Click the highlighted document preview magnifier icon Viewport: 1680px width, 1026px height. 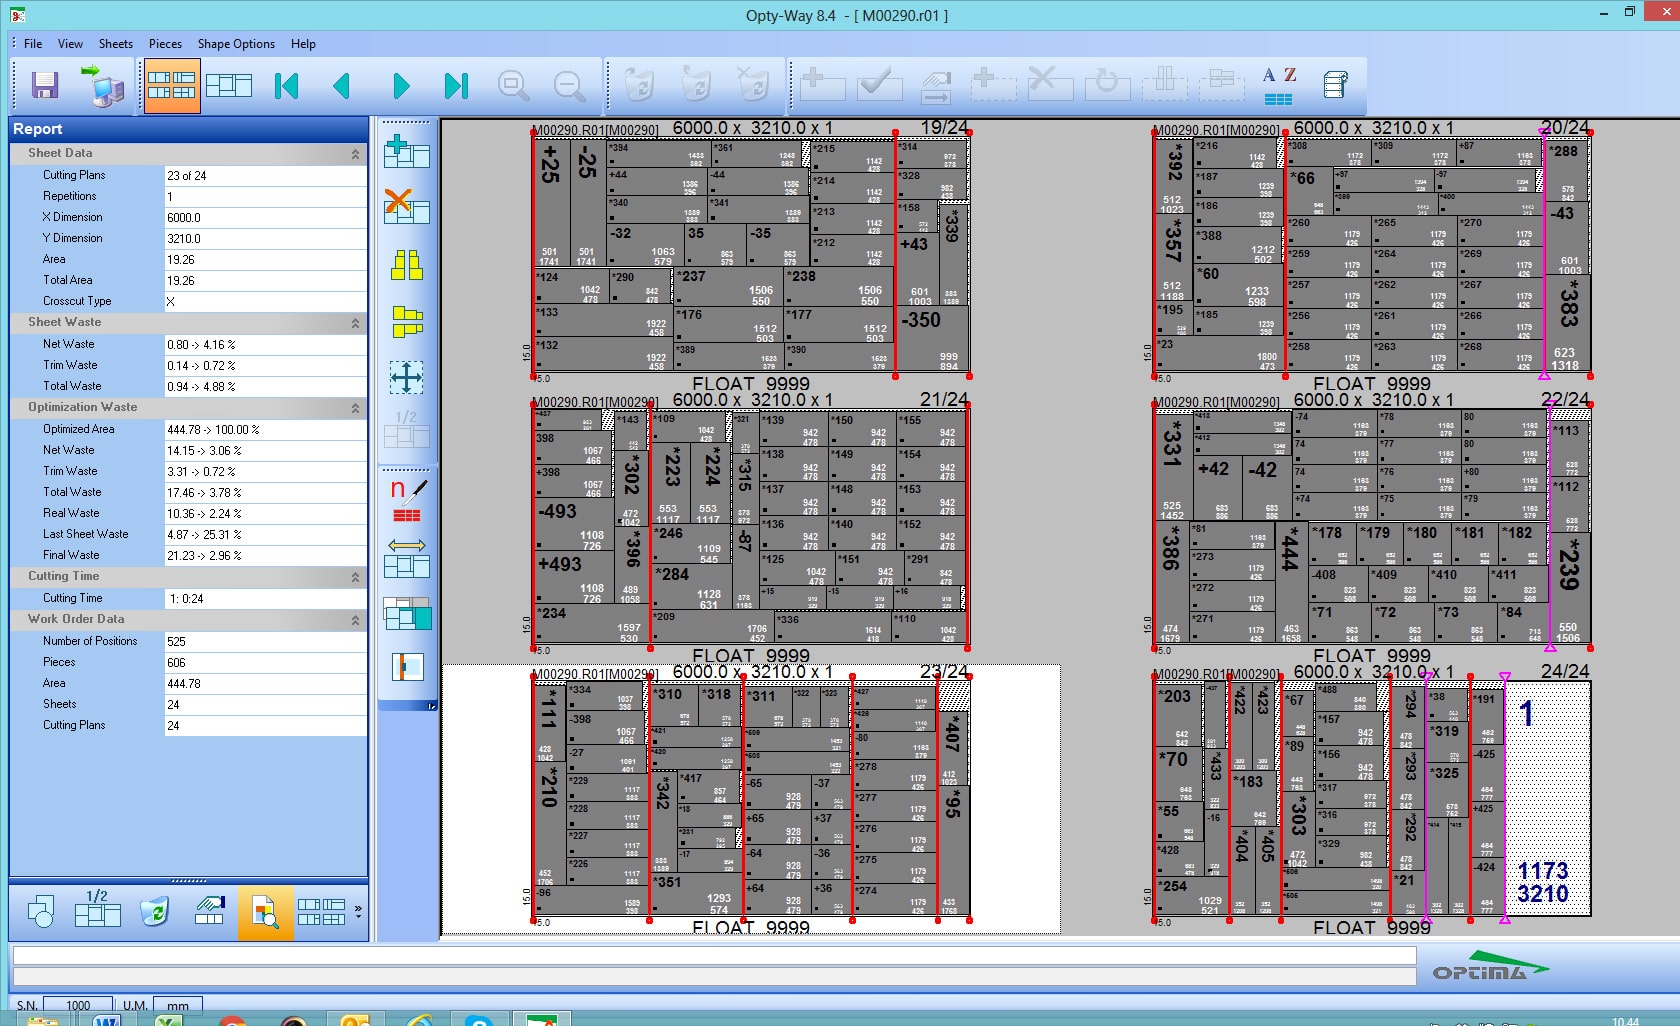[x=265, y=912]
